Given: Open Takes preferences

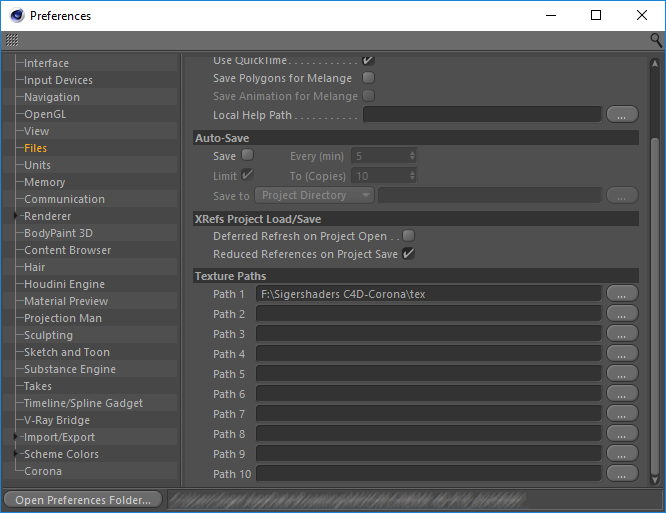Looking at the screenshot, I should [x=38, y=386].
